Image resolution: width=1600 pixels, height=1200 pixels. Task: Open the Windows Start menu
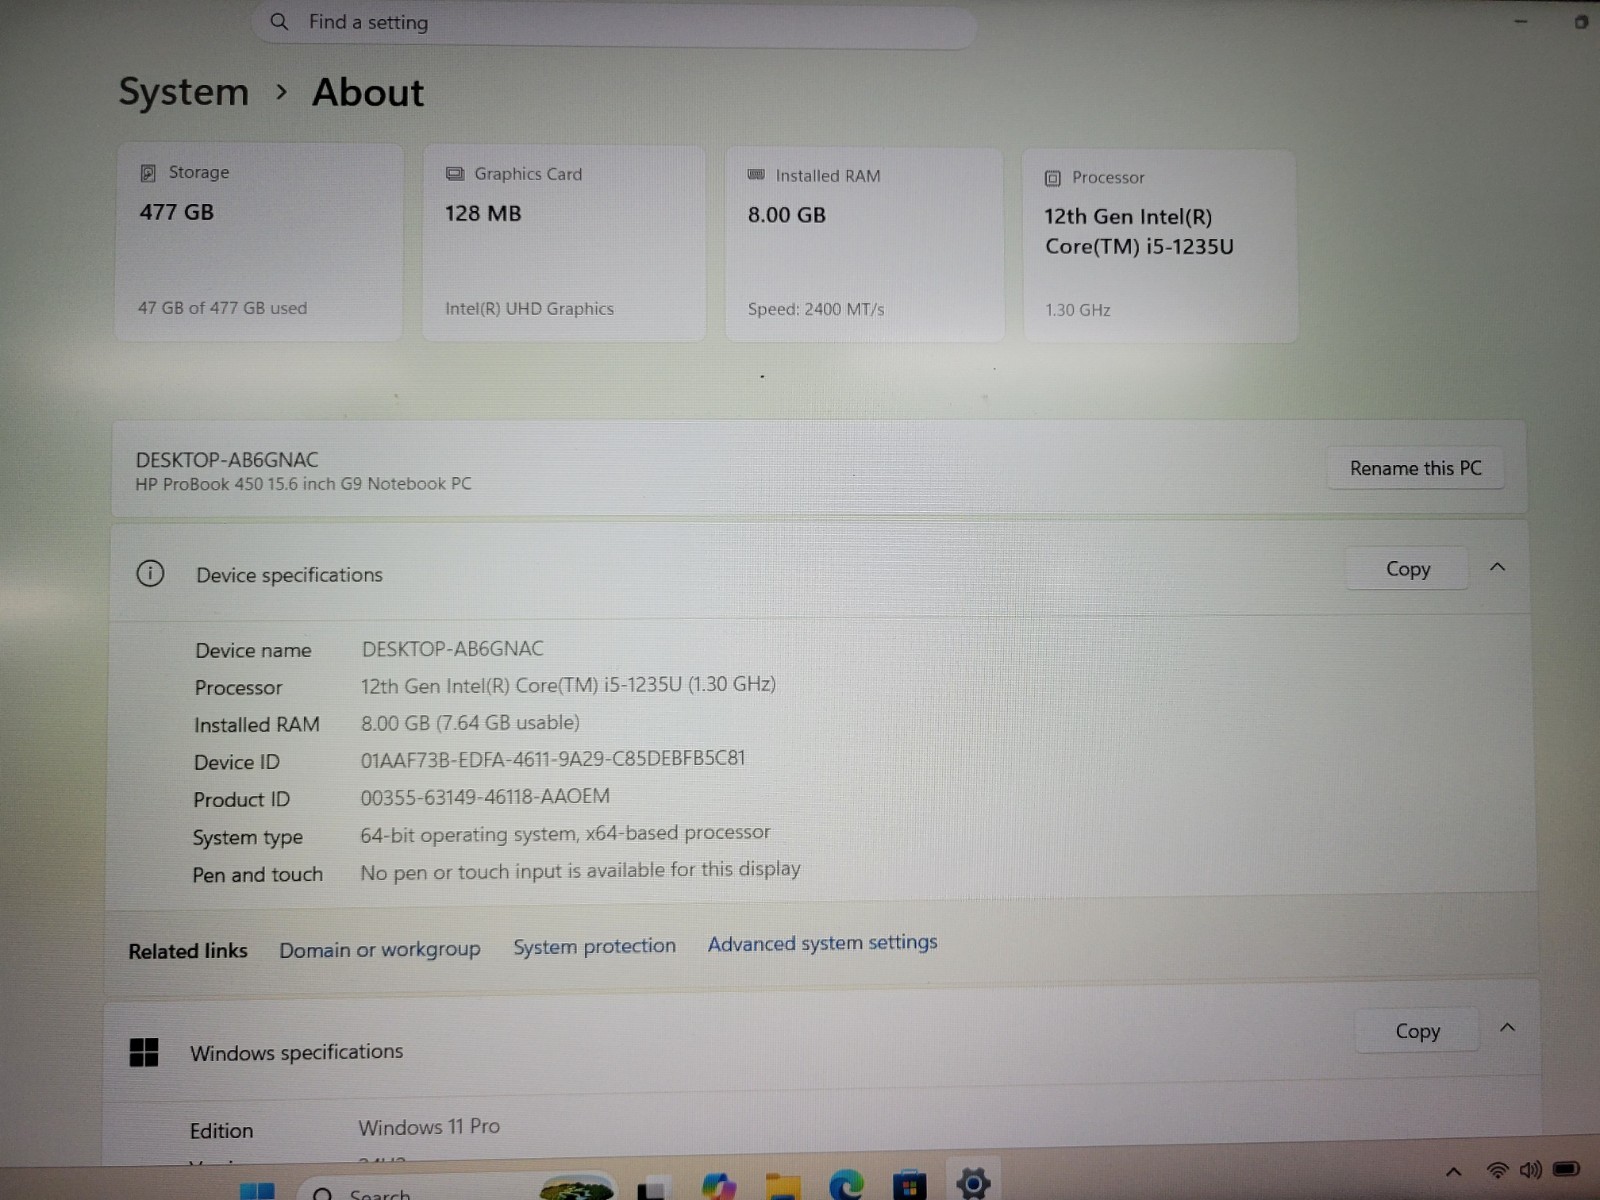click(257, 1190)
